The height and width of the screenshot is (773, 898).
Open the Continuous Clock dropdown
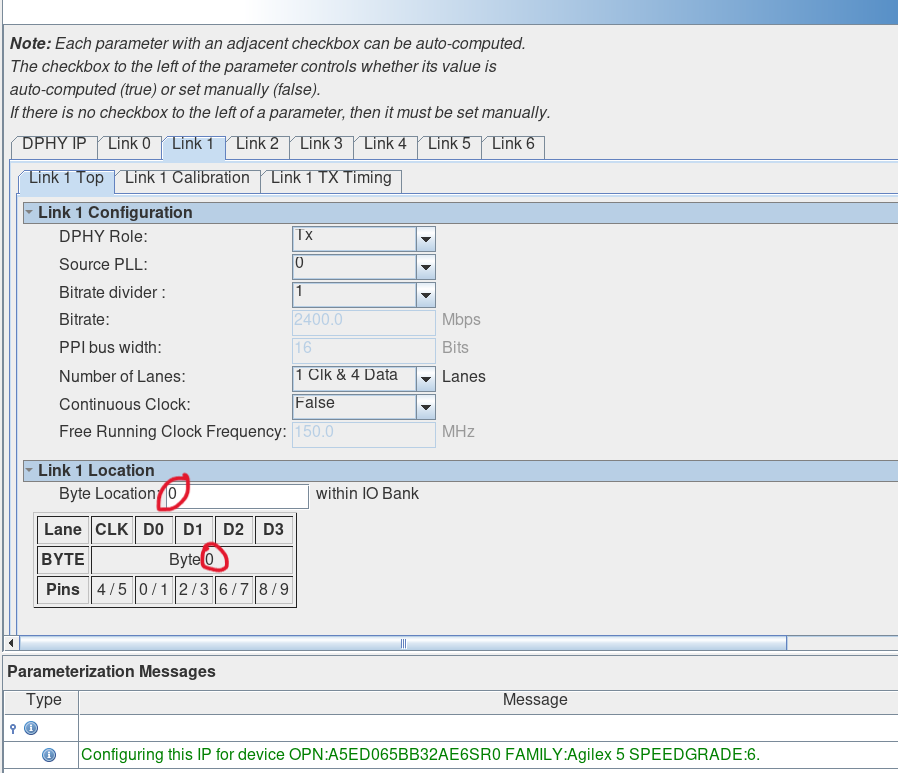pos(426,407)
